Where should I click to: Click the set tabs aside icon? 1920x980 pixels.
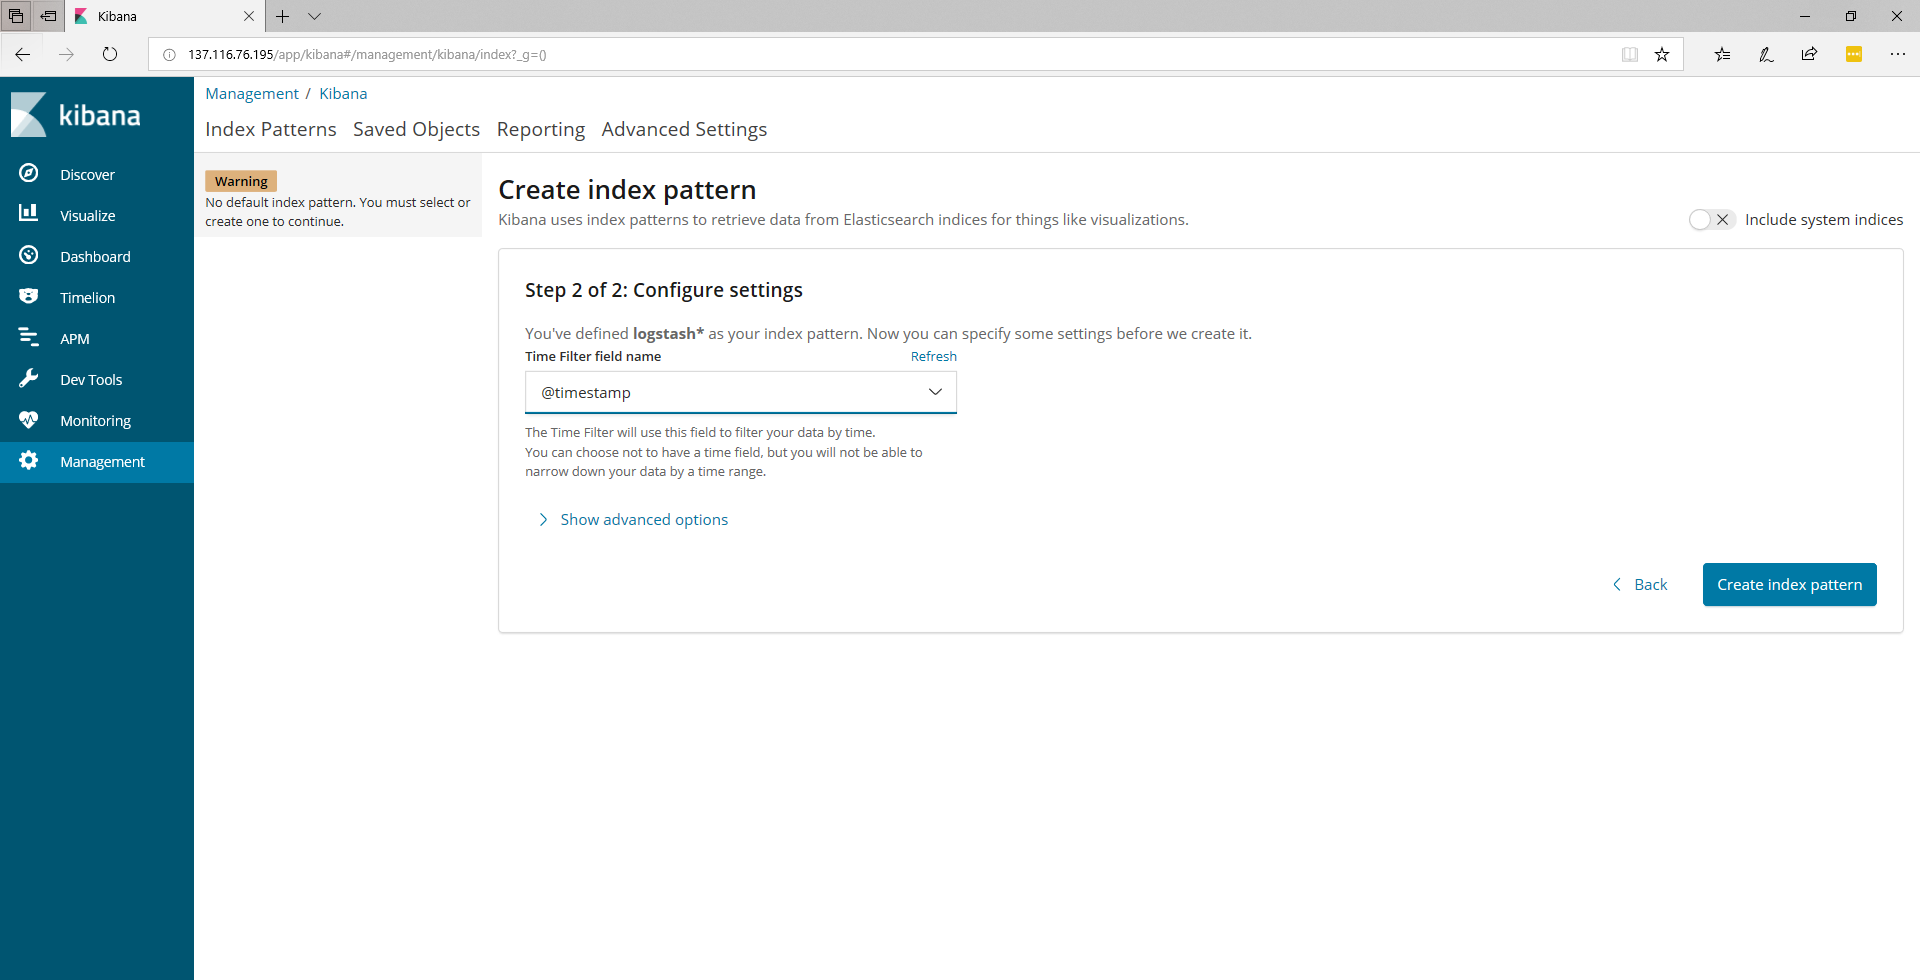click(48, 16)
